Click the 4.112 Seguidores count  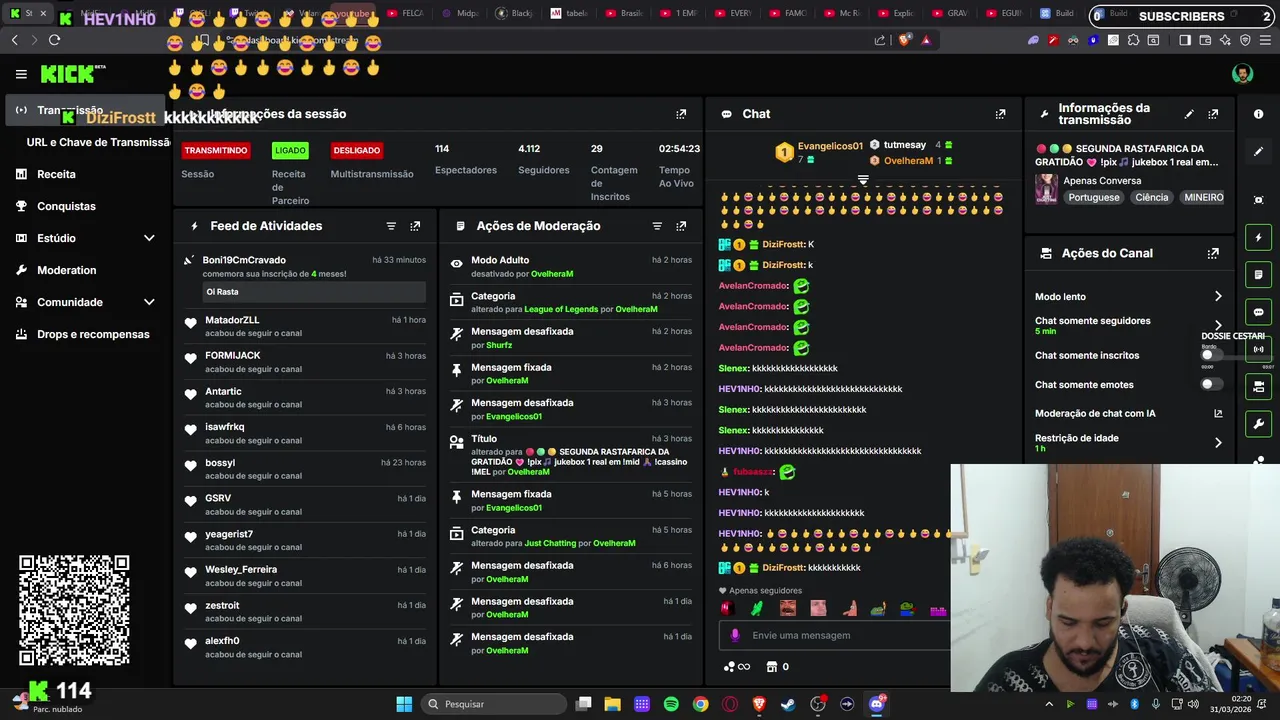coord(529,149)
